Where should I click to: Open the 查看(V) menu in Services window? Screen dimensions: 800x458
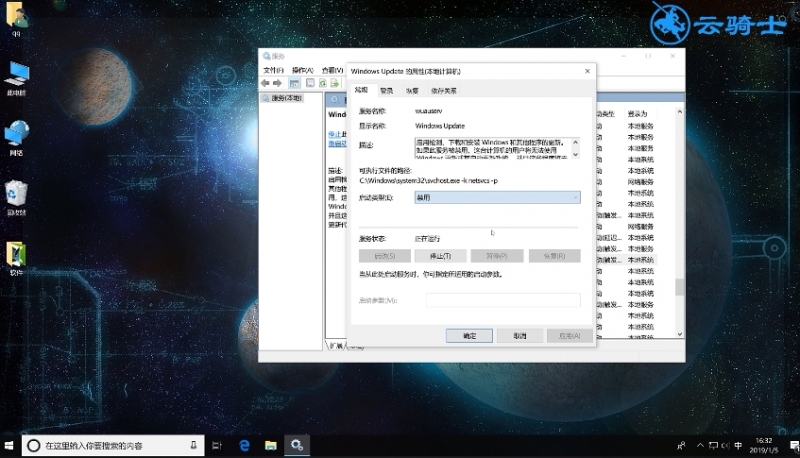point(332,70)
